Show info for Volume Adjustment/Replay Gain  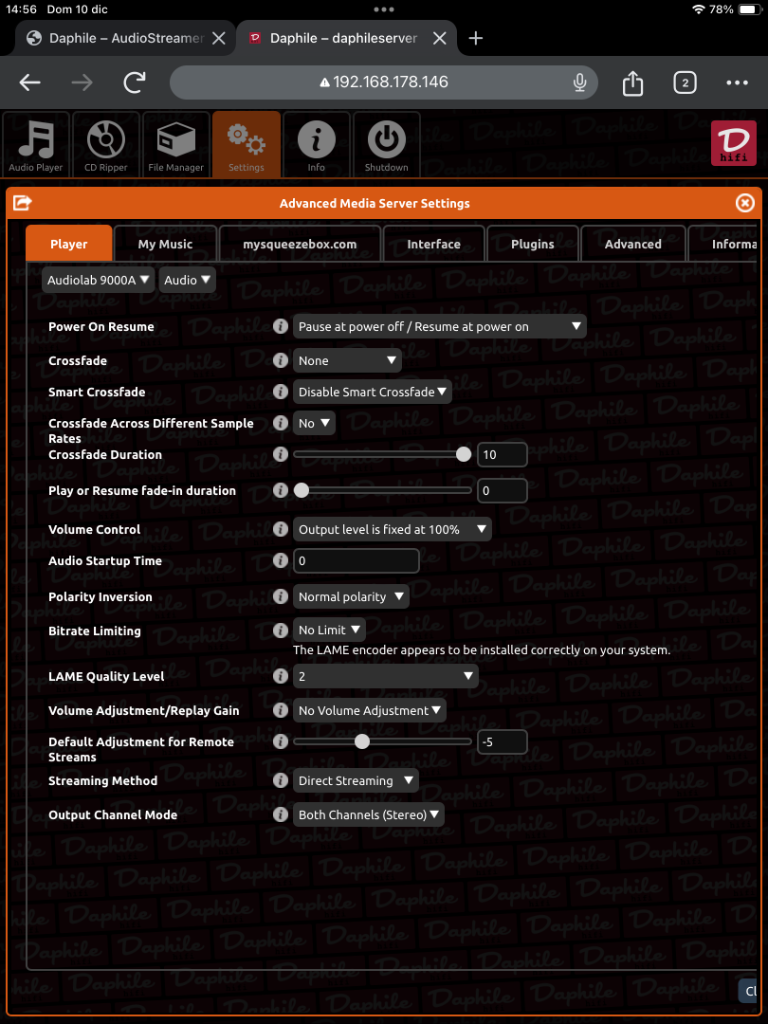[x=280, y=711]
